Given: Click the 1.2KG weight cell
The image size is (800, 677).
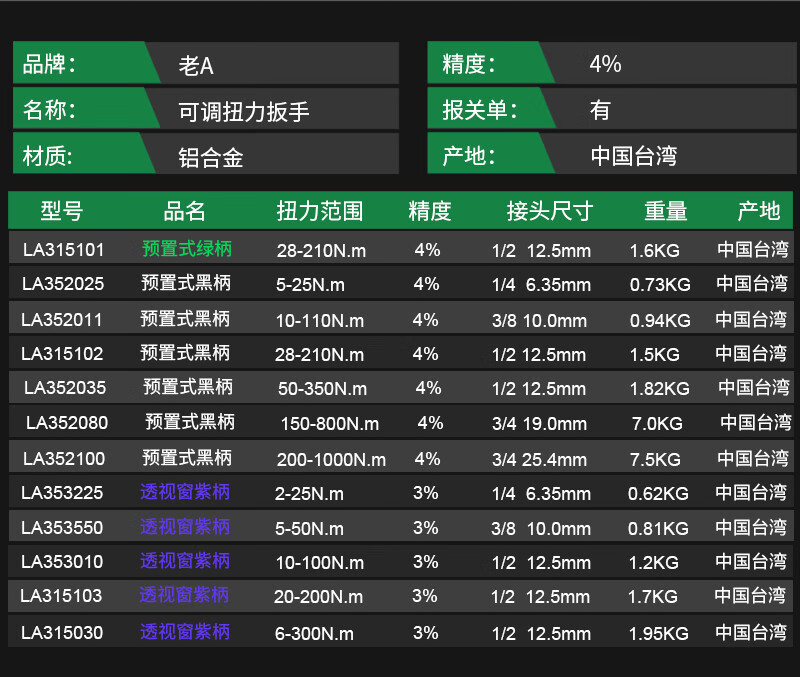Looking at the screenshot, I should click(x=654, y=563).
